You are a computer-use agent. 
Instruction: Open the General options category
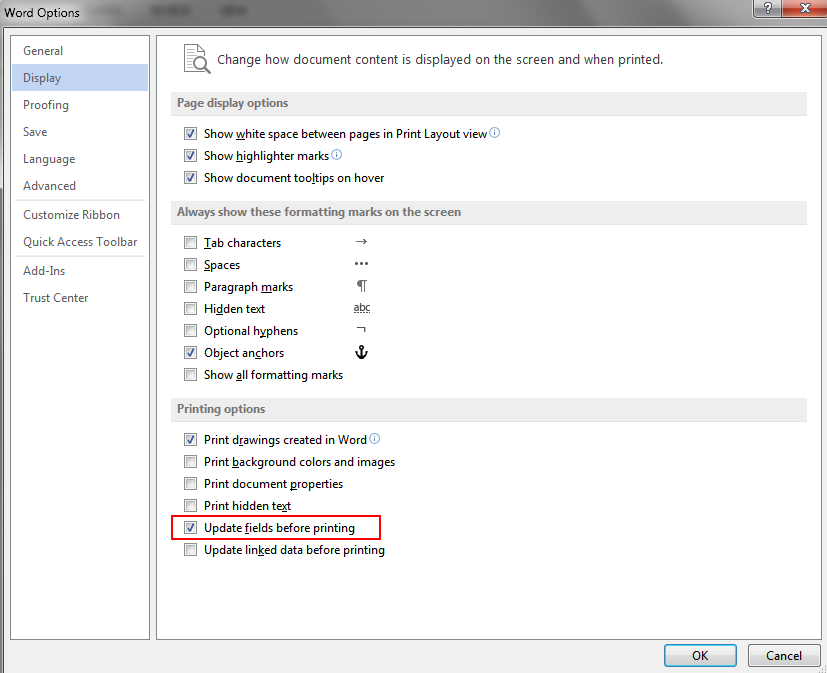pyautogui.click(x=43, y=51)
